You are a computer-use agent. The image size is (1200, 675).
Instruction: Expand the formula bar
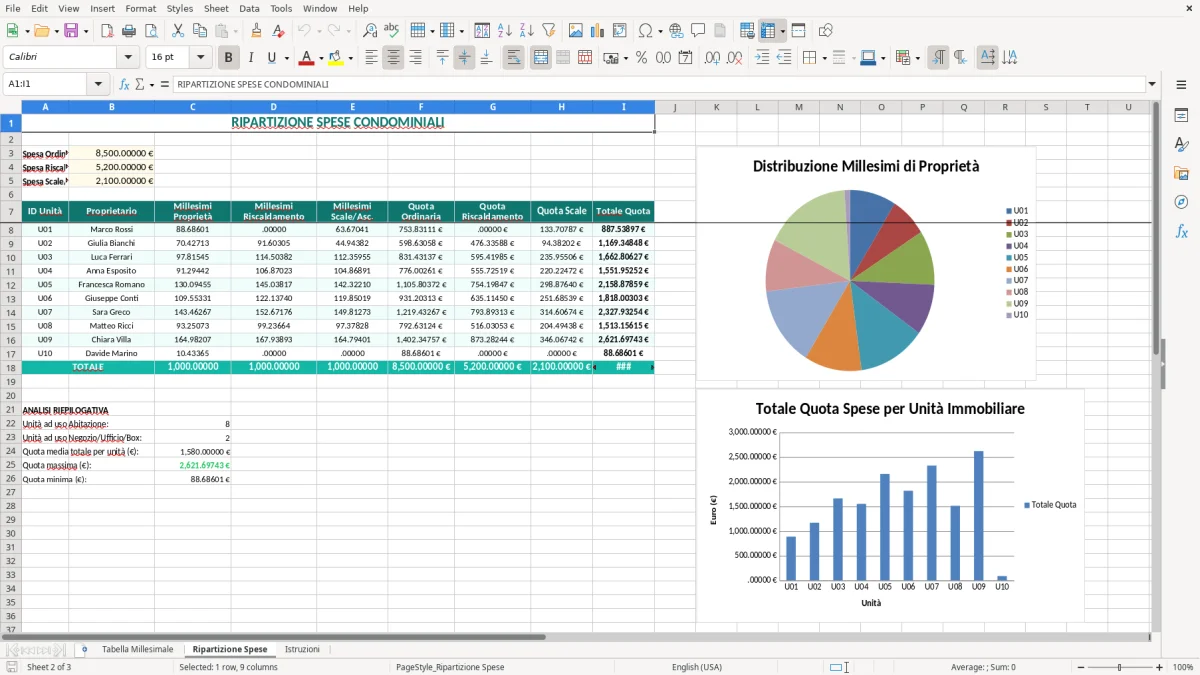tap(1152, 84)
